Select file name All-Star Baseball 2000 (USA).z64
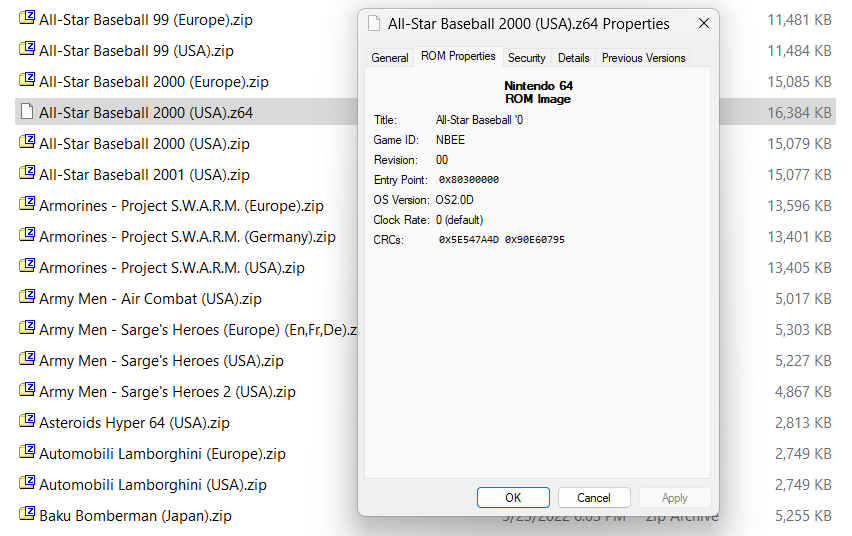 tap(146, 113)
